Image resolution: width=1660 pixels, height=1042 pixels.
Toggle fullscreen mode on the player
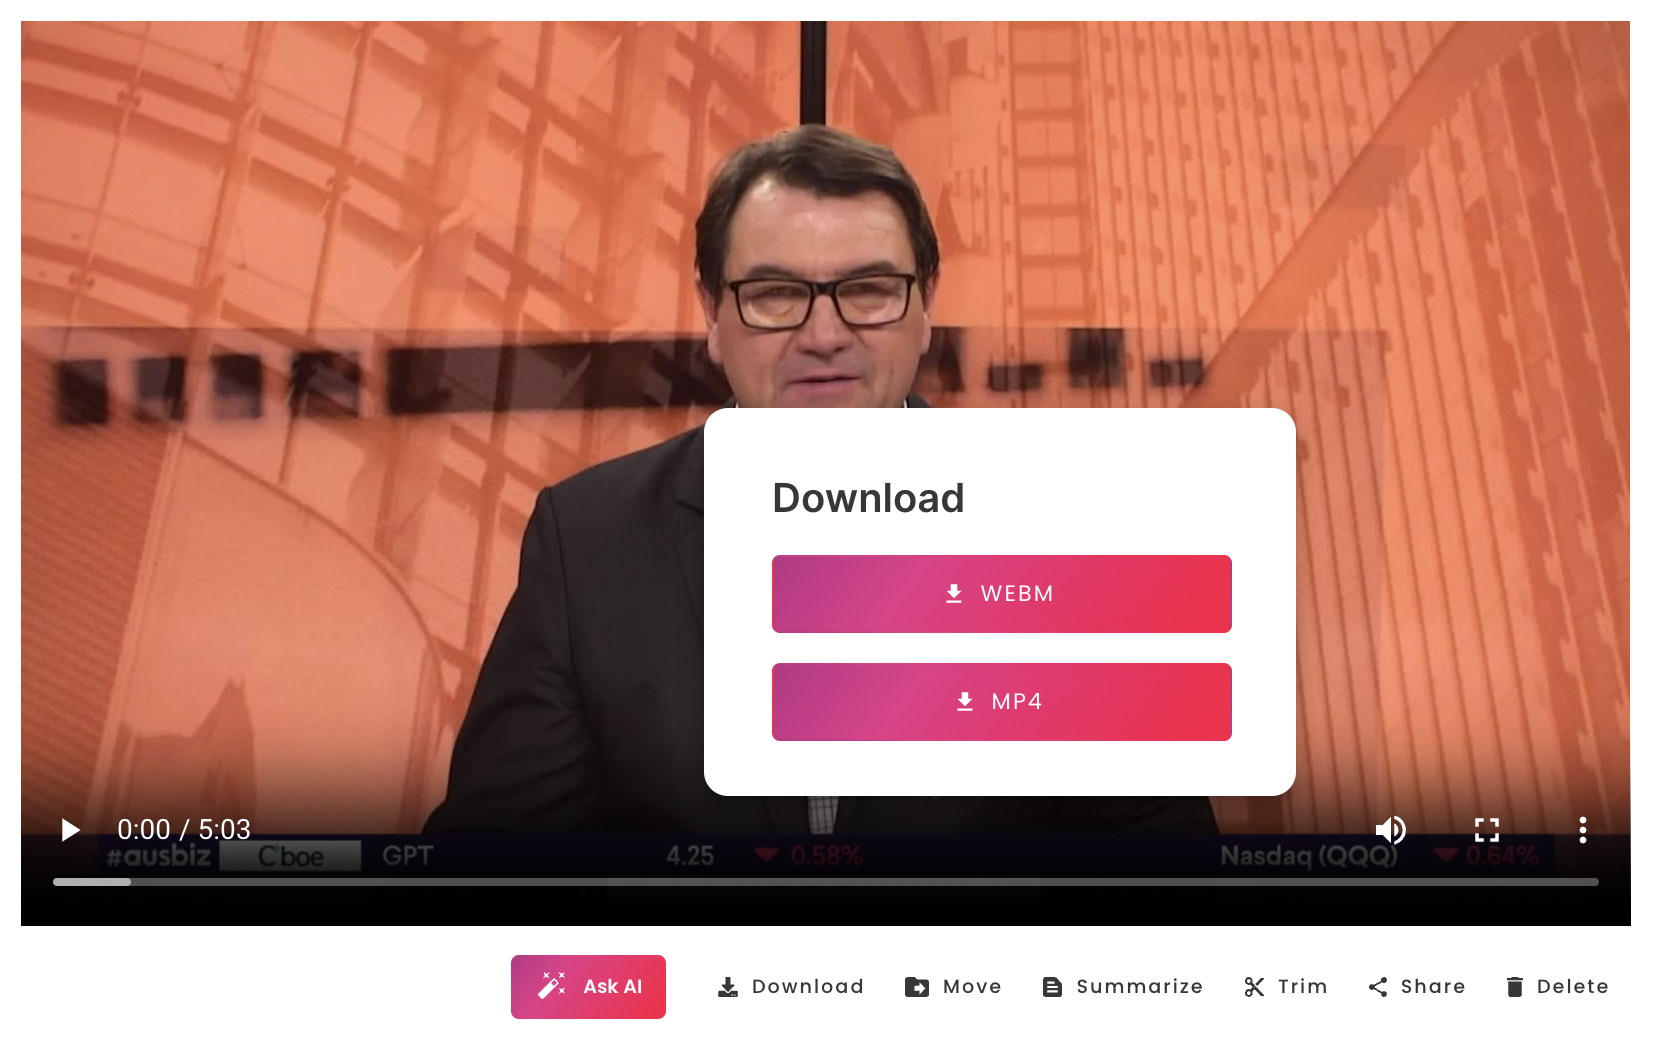pyautogui.click(x=1487, y=830)
